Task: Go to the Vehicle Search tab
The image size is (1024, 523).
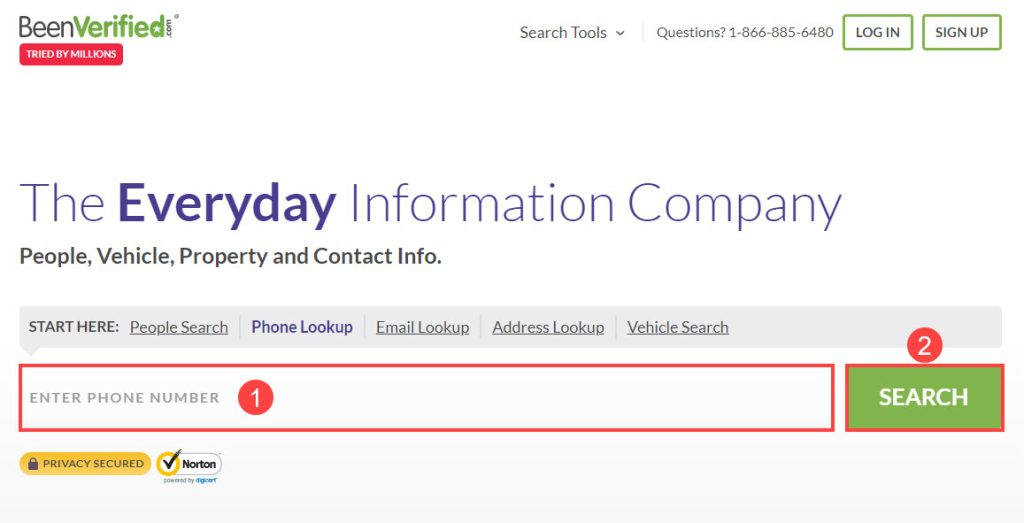Action: point(678,327)
